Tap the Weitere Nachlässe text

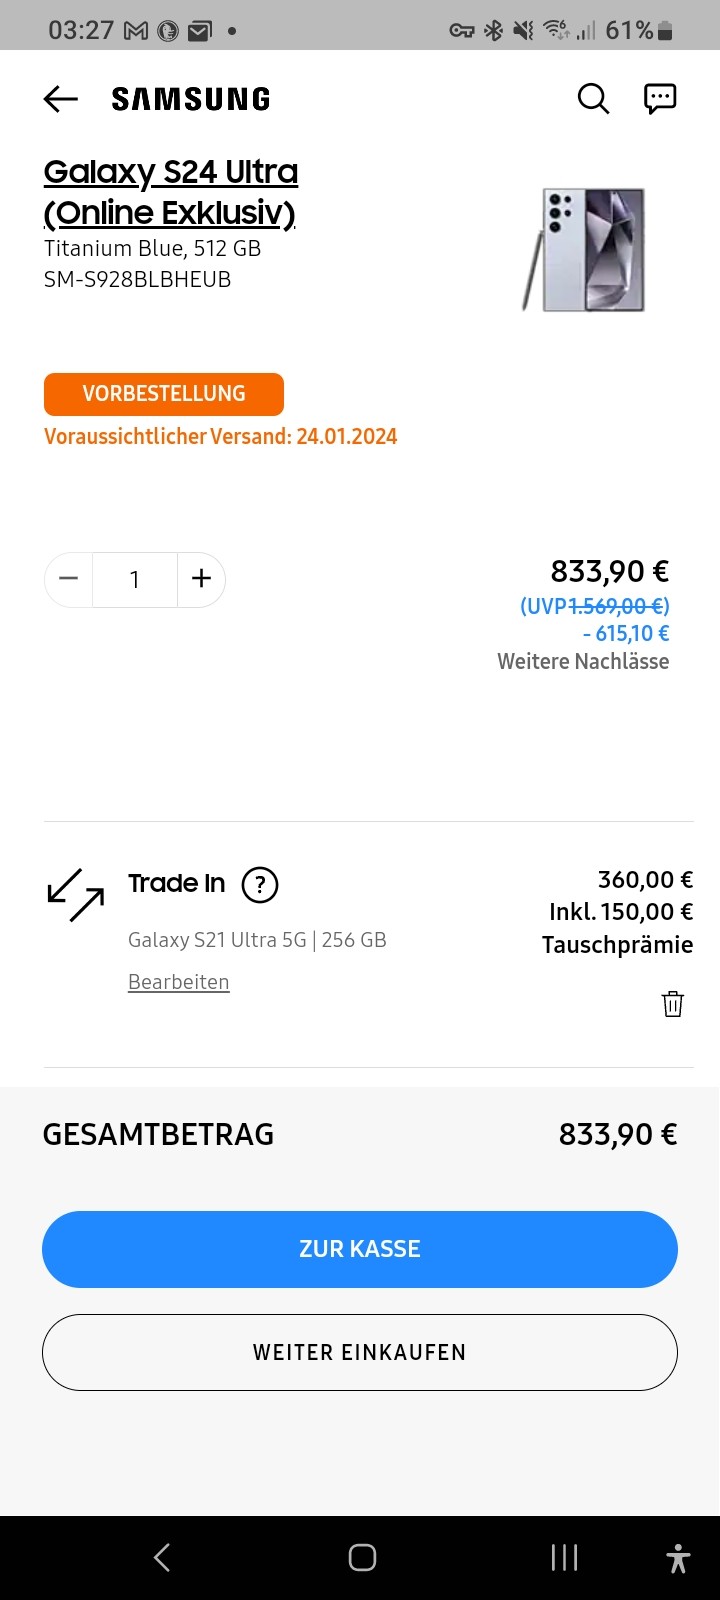point(583,661)
